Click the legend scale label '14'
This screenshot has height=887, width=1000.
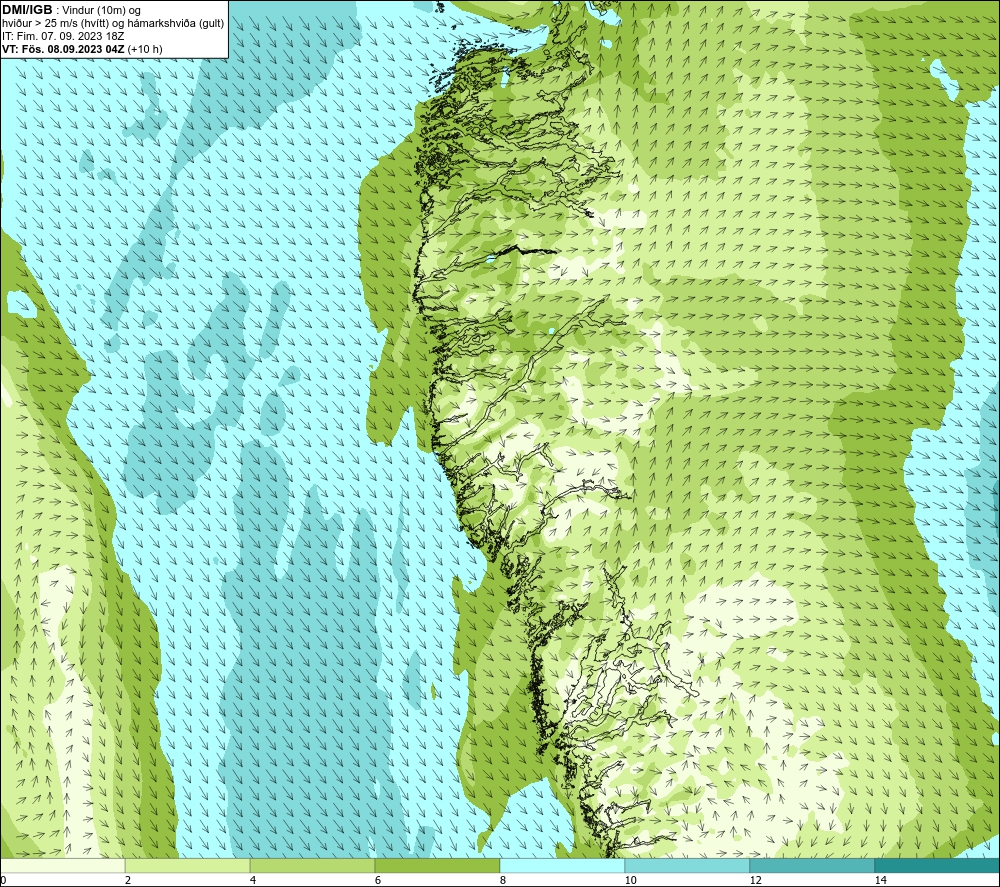click(880, 881)
